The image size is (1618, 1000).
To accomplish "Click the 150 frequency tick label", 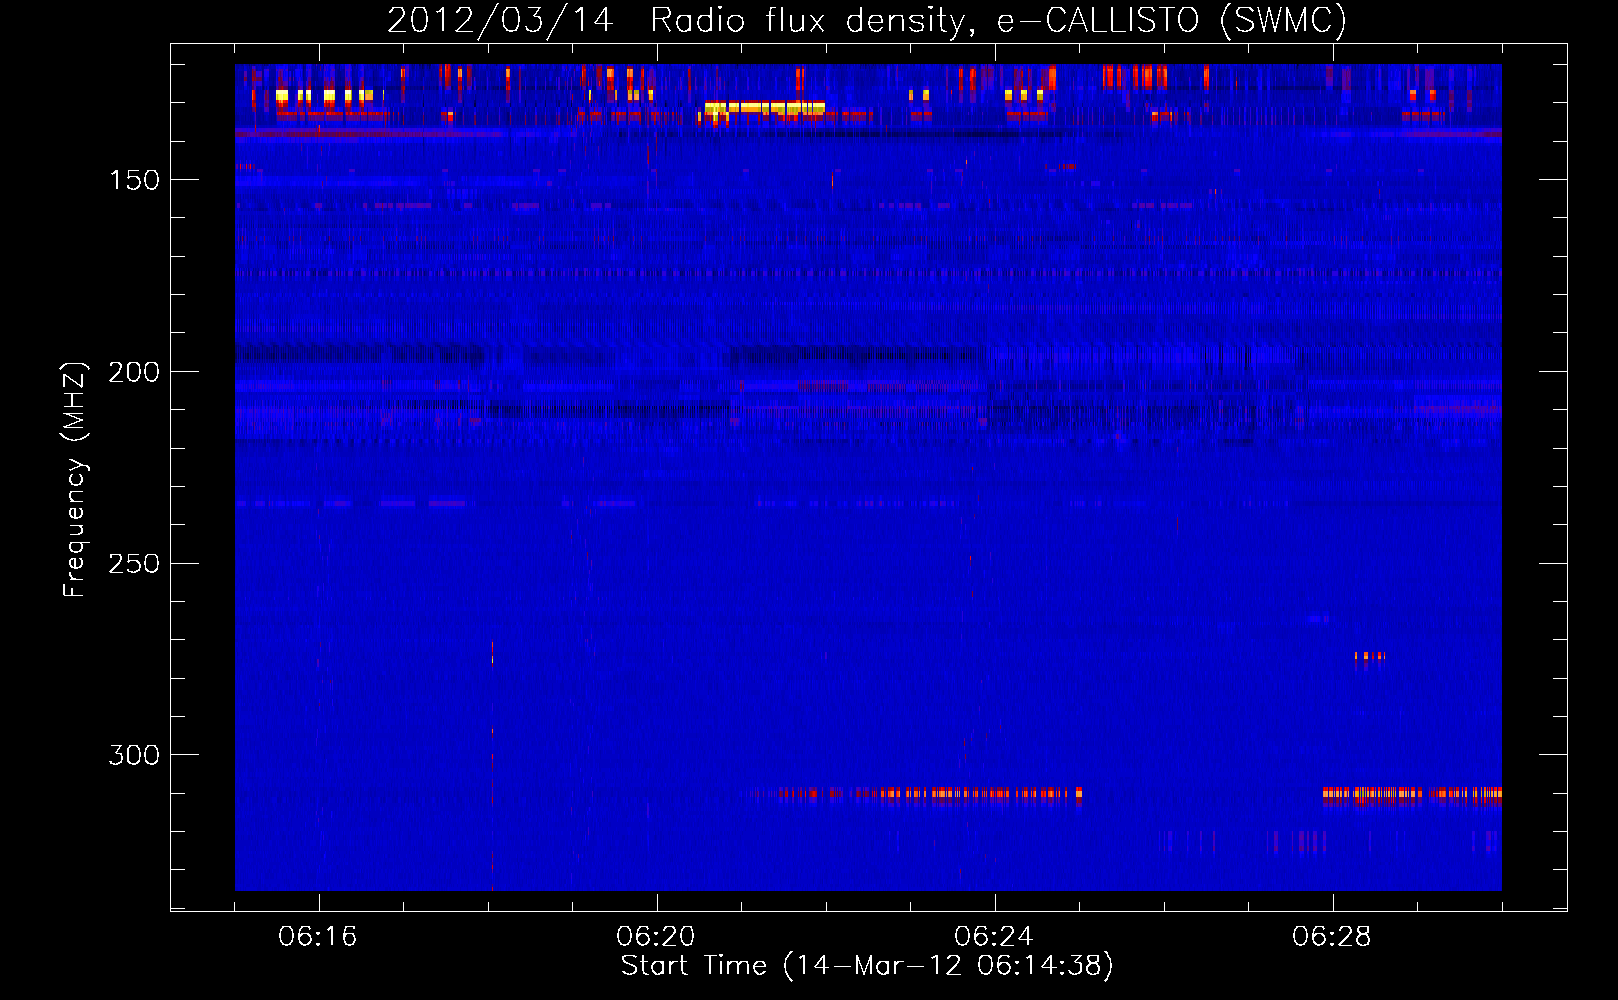I will pos(134,180).
